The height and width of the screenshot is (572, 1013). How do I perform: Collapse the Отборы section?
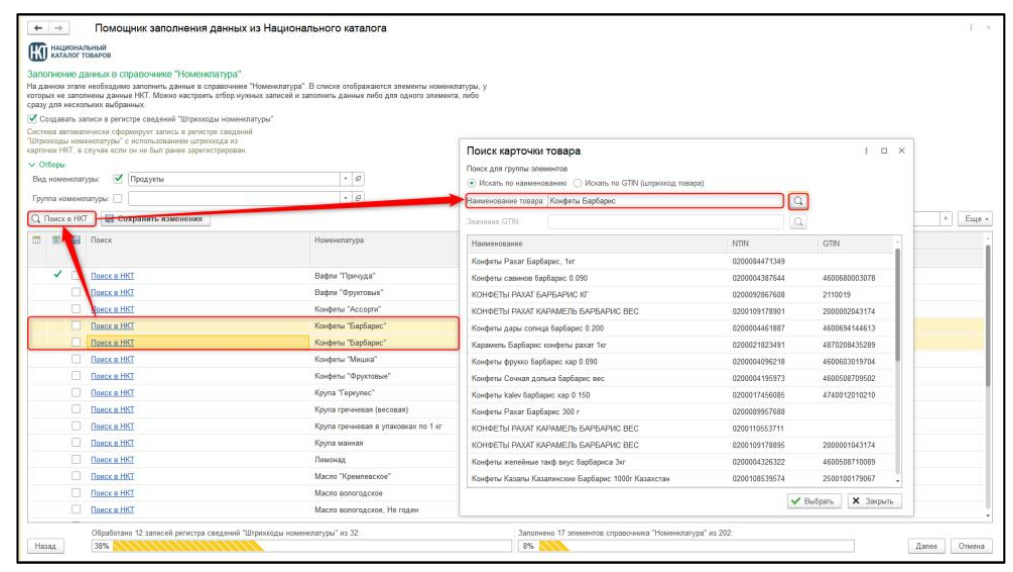point(32,164)
